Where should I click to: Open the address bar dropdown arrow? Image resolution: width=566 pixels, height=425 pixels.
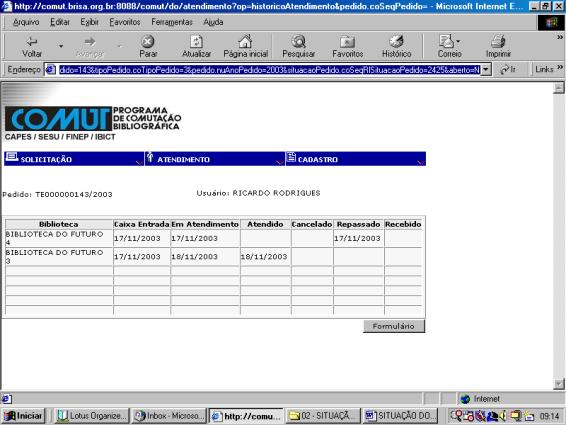pos(486,69)
